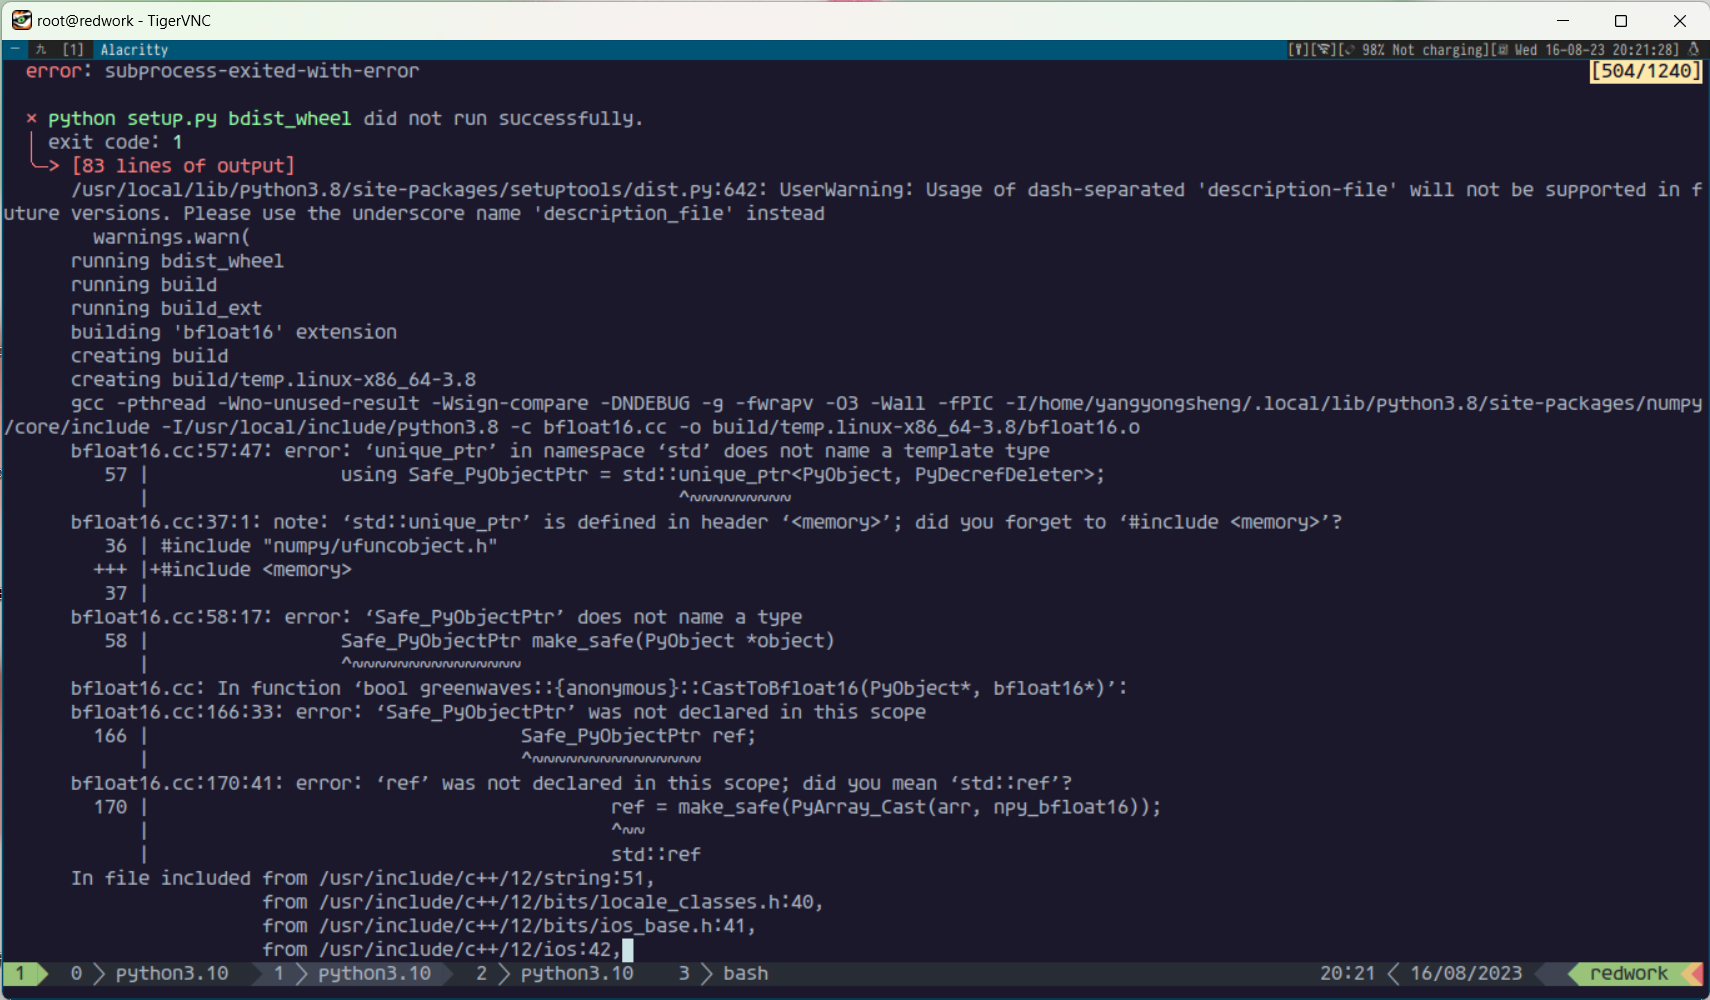Maximize the TigerVNC window
This screenshot has height=1000, width=1710.
(1621, 20)
